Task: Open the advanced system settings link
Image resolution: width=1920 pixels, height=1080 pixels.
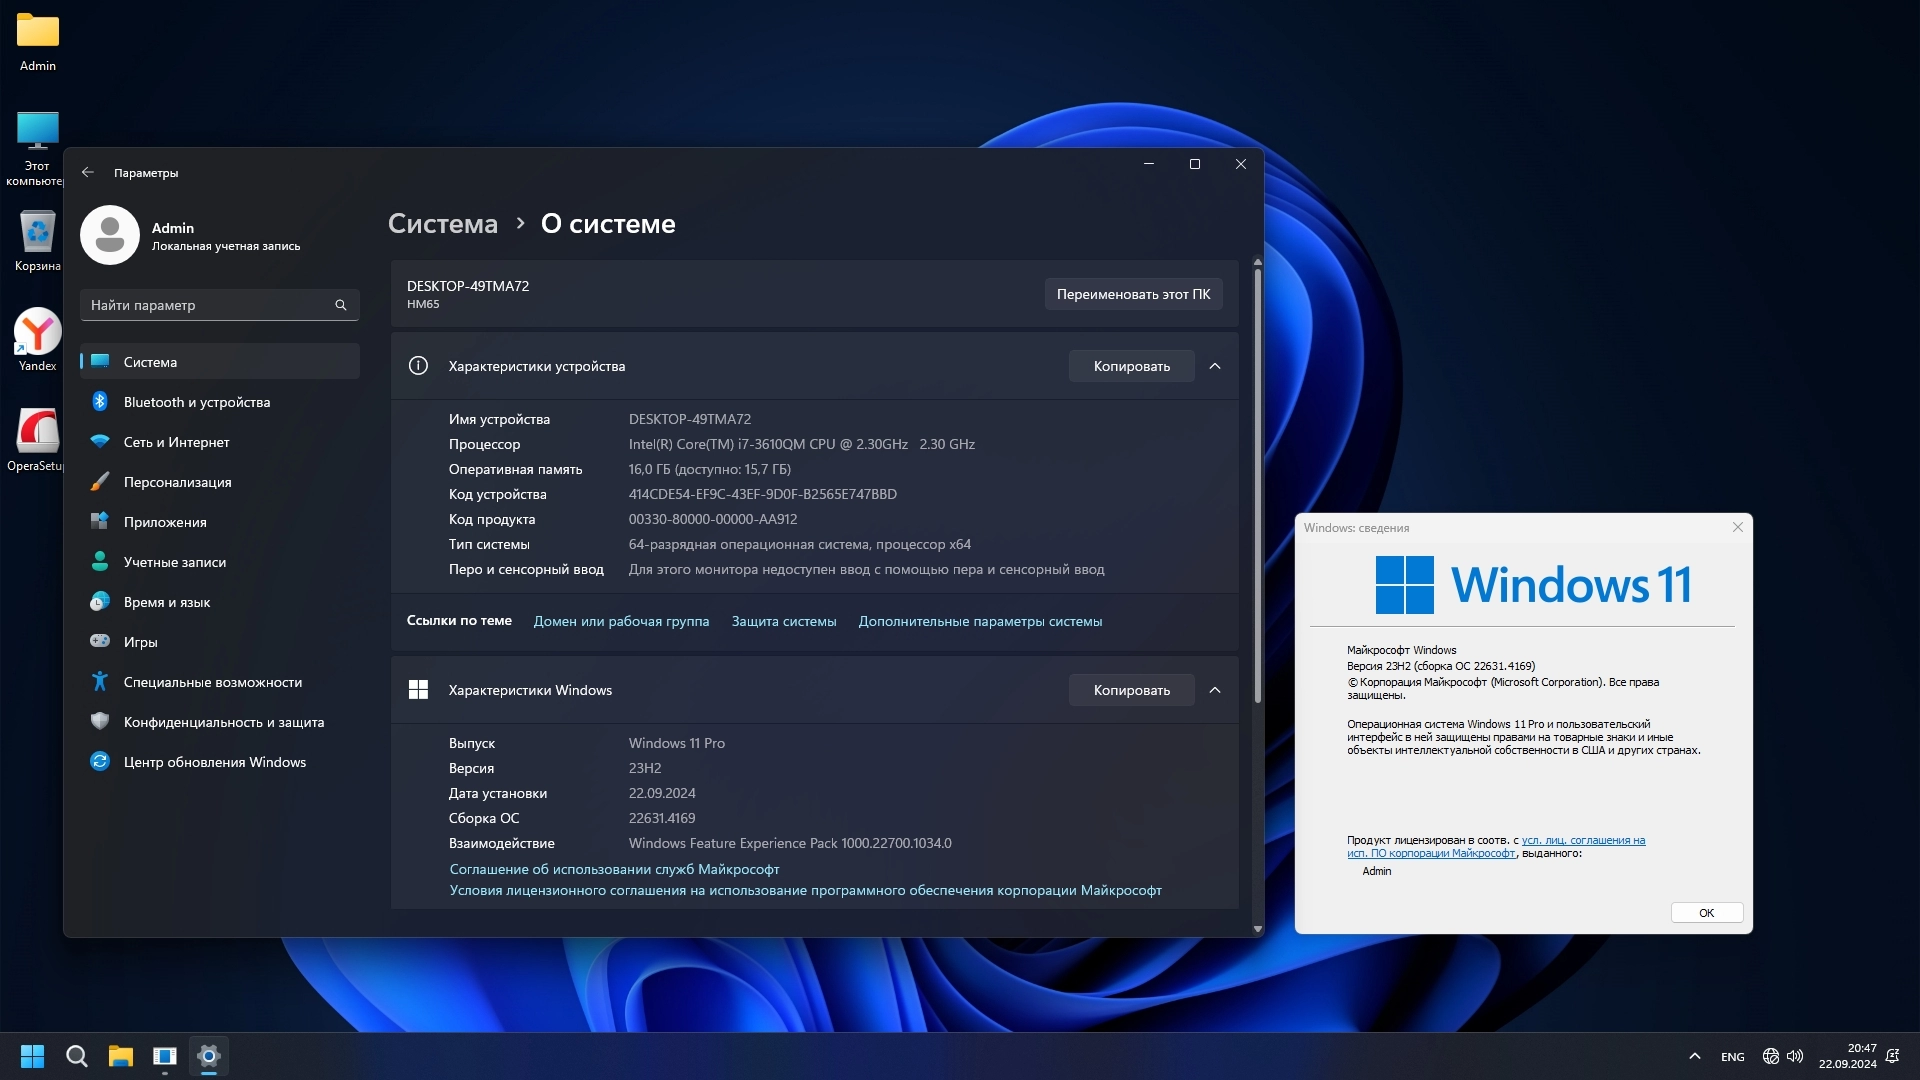Action: pyautogui.click(x=980, y=621)
